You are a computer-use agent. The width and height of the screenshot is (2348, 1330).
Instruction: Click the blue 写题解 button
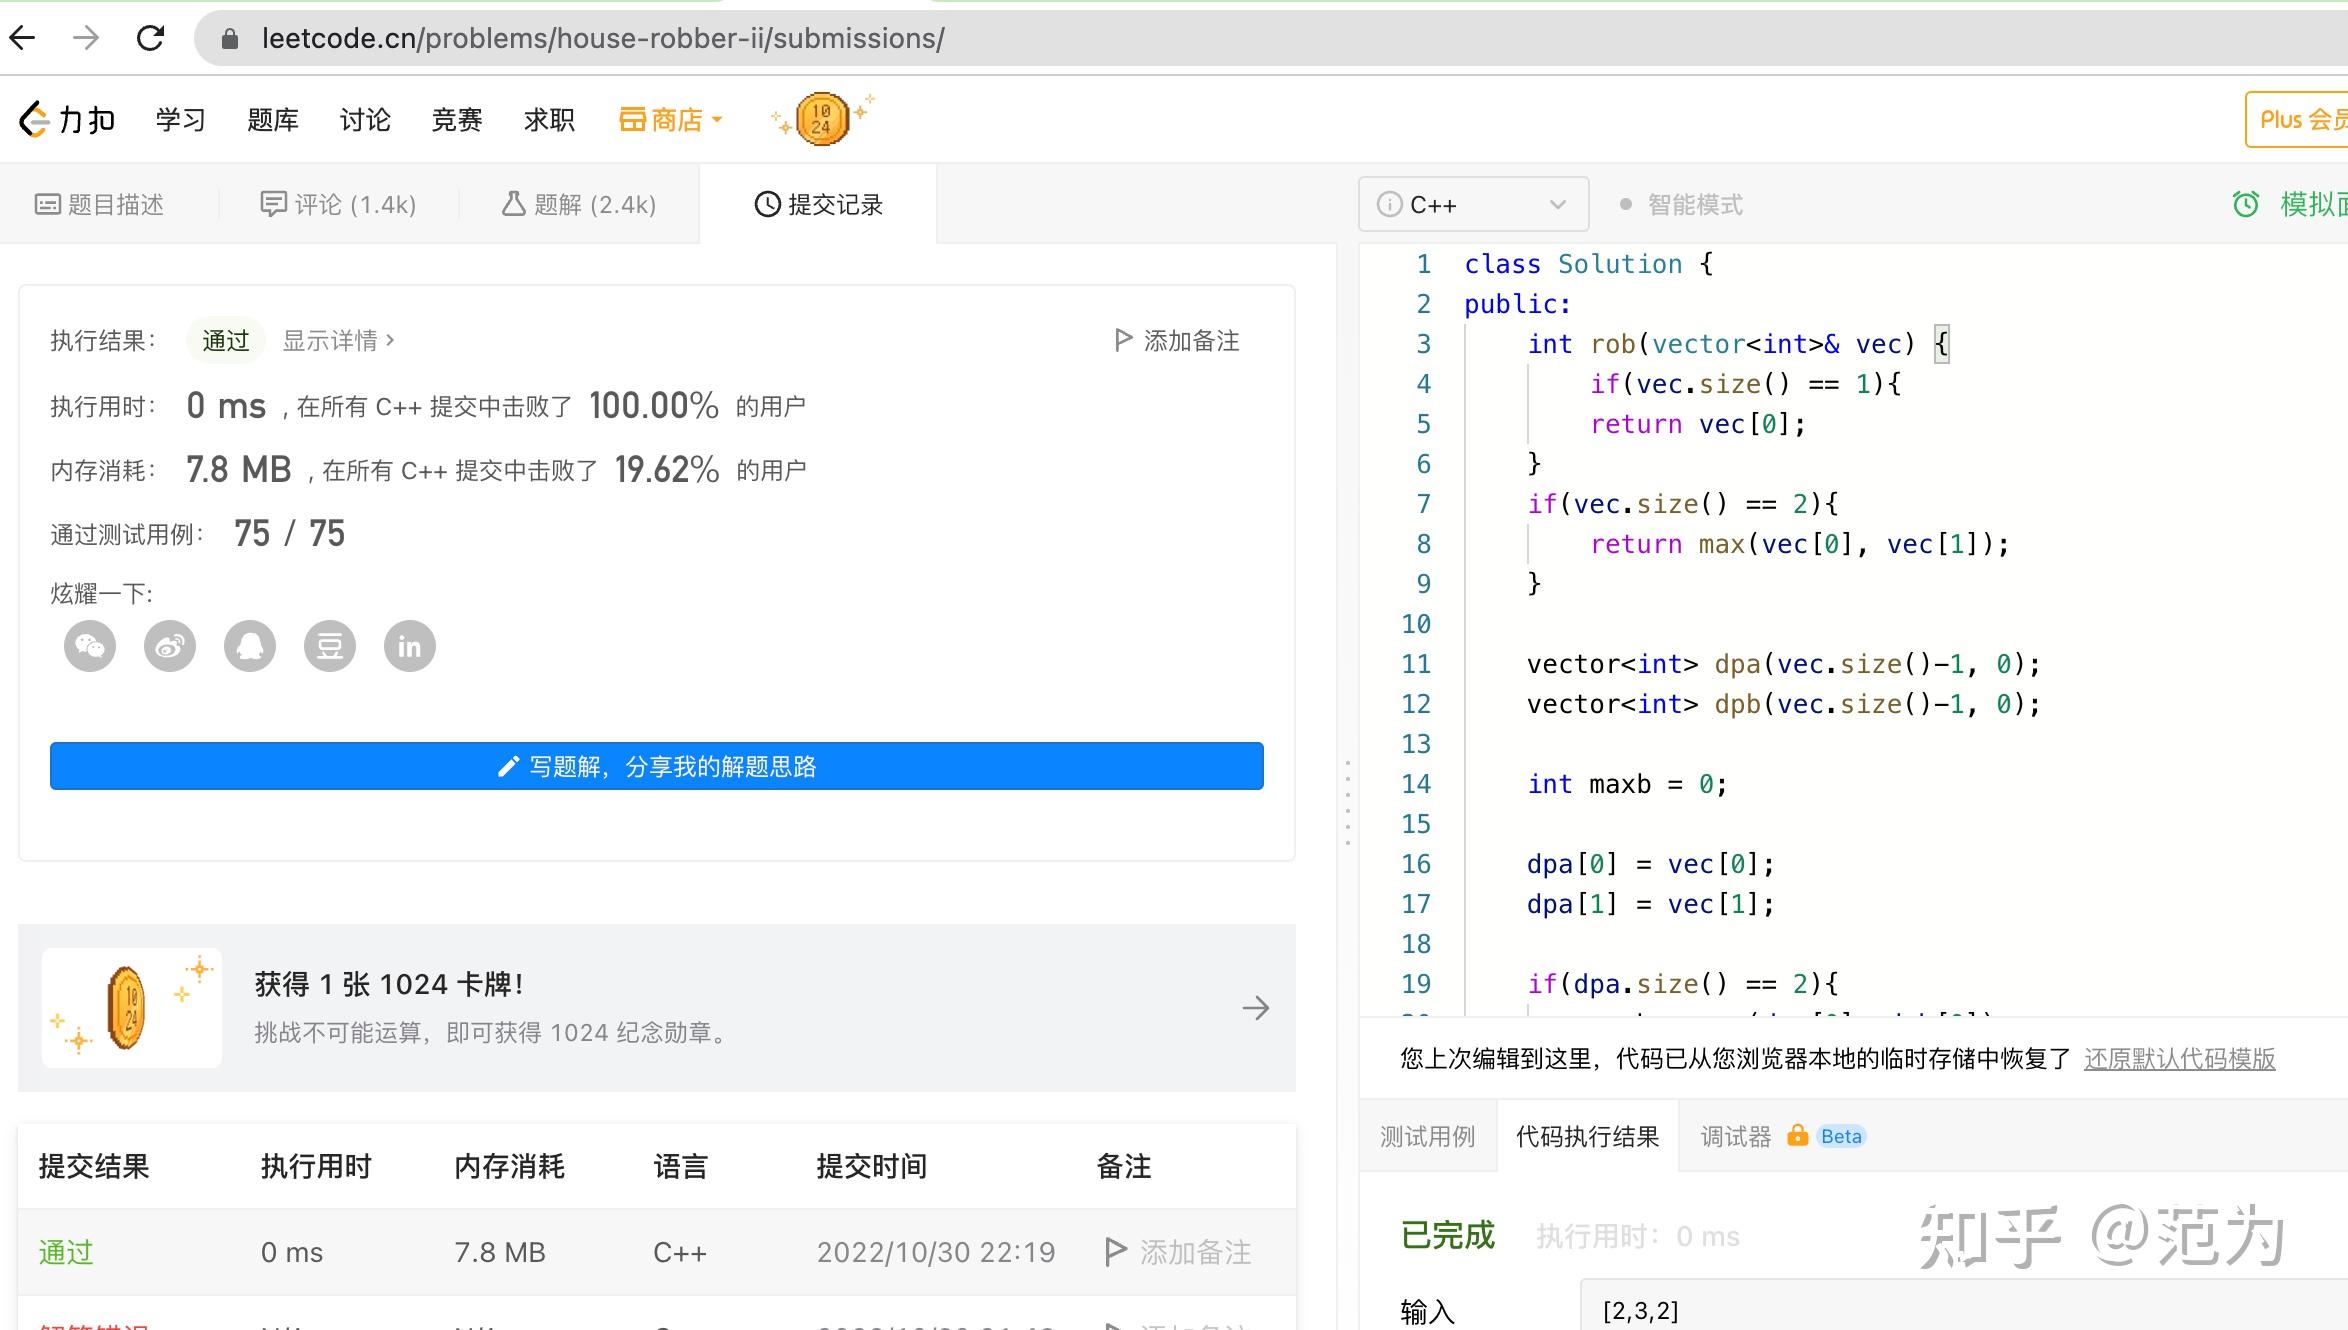[x=657, y=766]
